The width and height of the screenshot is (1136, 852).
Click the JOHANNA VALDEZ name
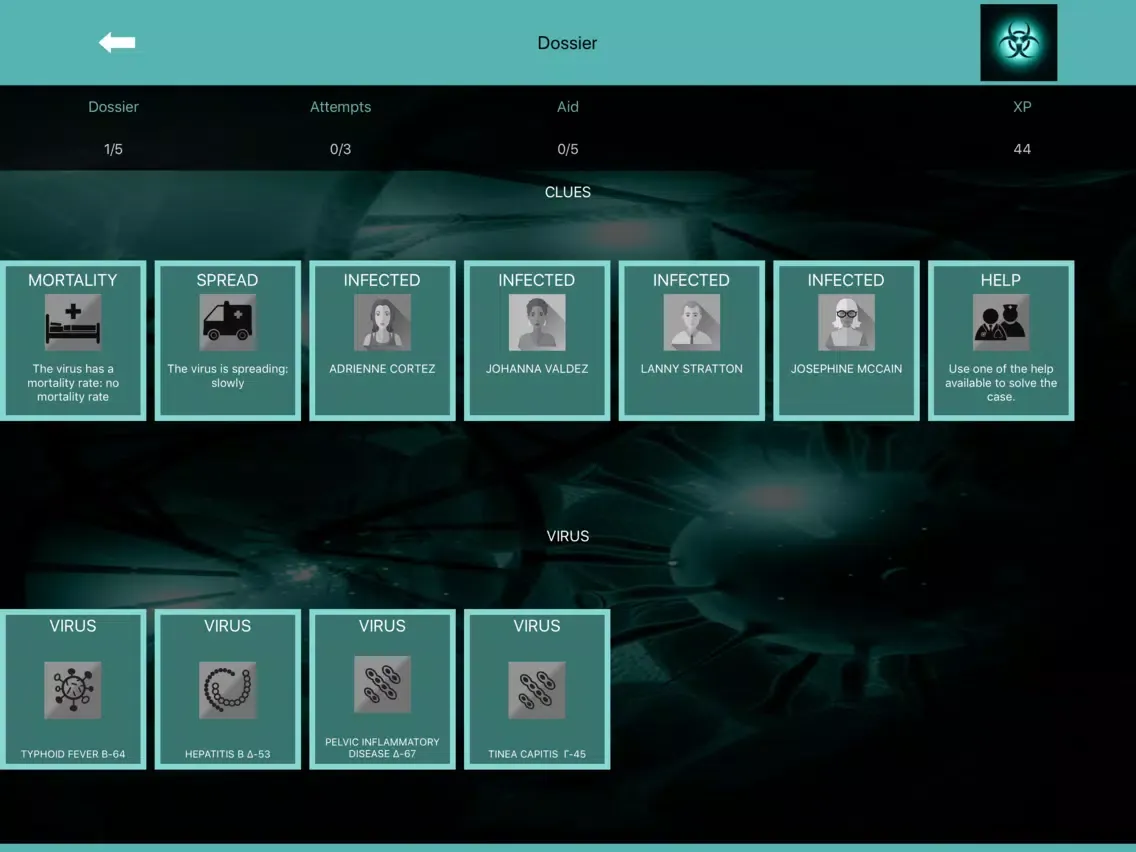pyautogui.click(x=537, y=369)
